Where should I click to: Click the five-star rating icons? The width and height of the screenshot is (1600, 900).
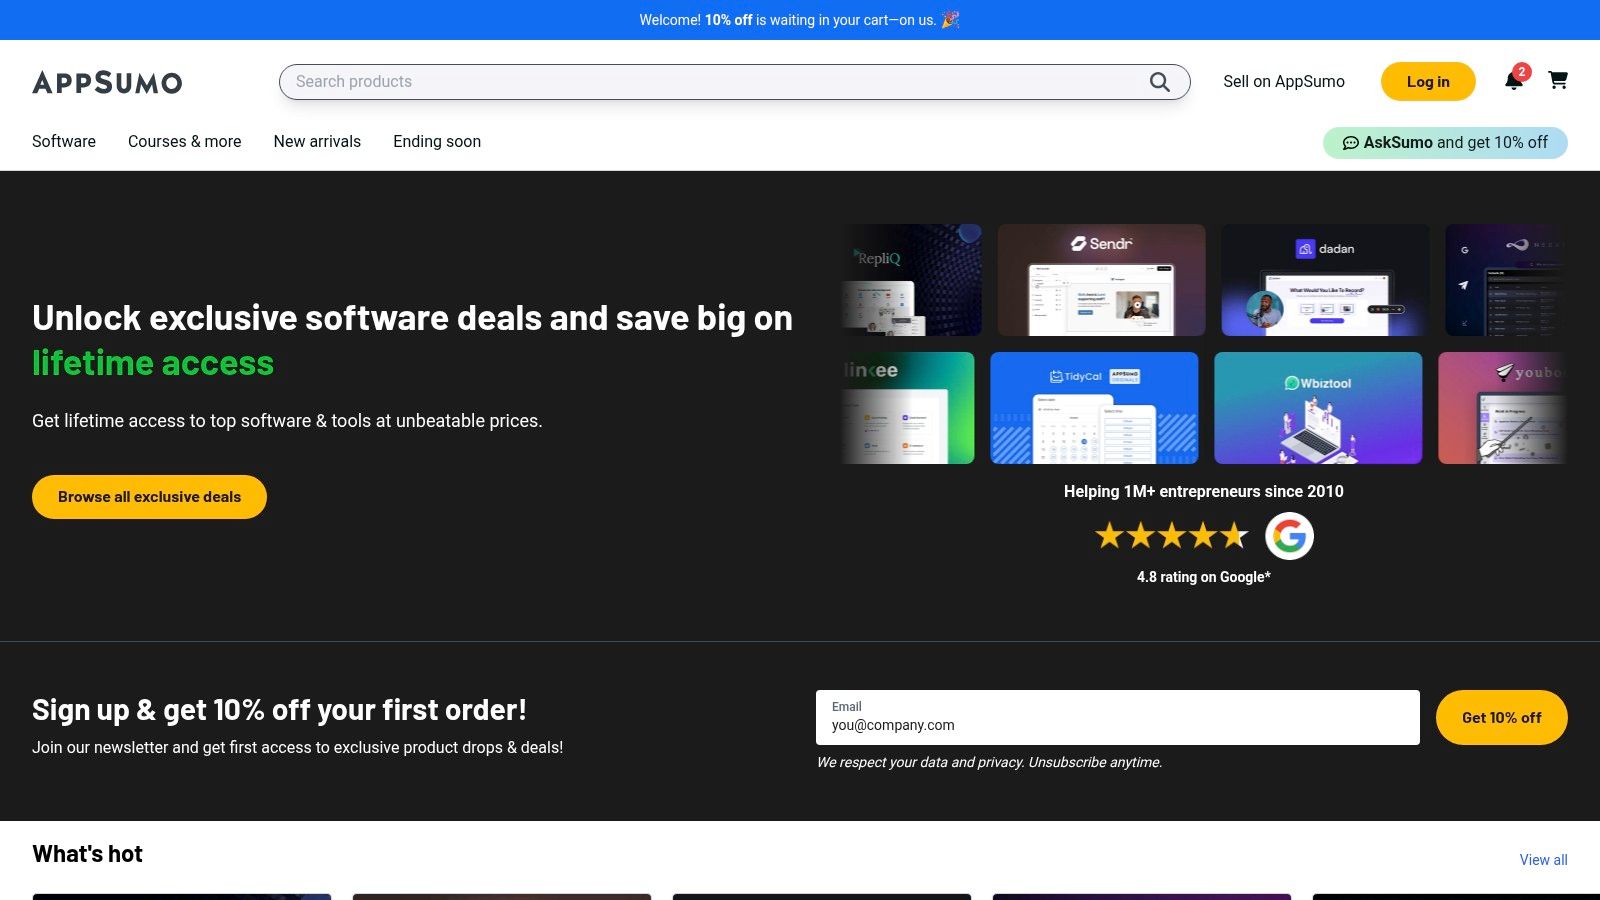(x=1171, y=536)
